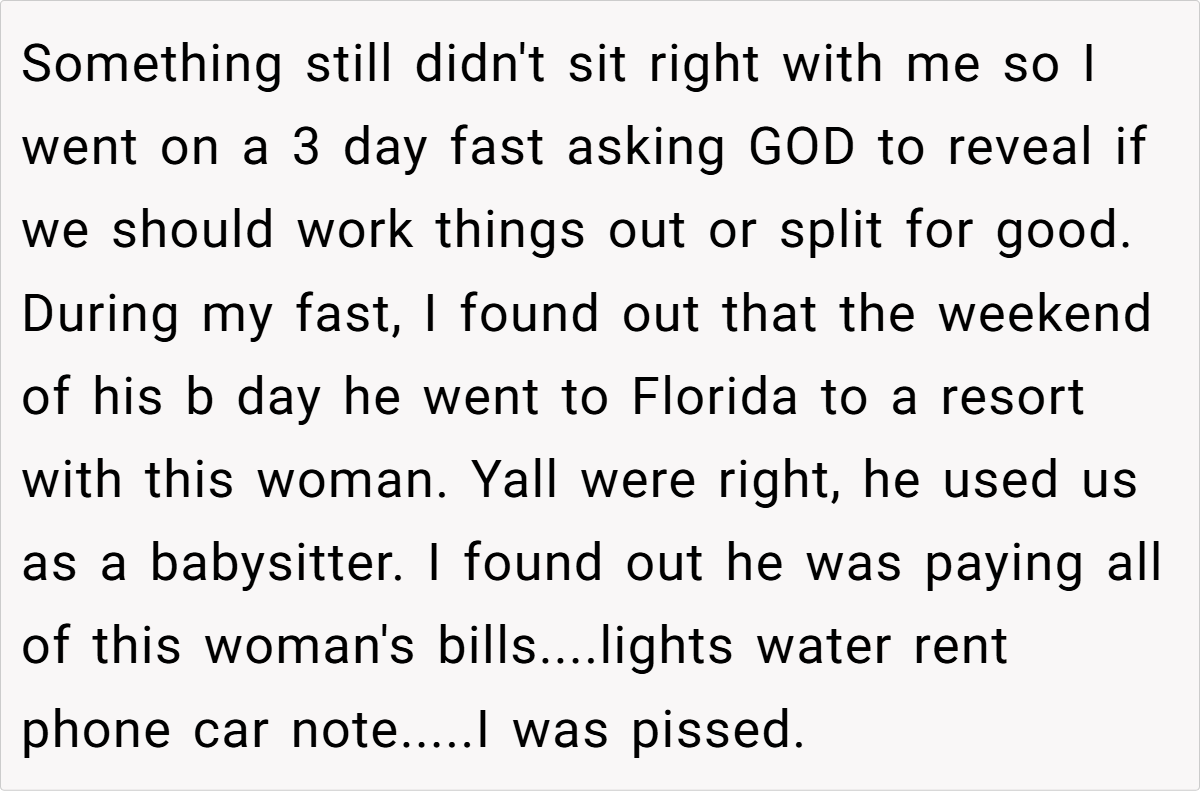1200x791 pixels.
Task: Click the word "Florida"
Action: (x=714, y=398)
